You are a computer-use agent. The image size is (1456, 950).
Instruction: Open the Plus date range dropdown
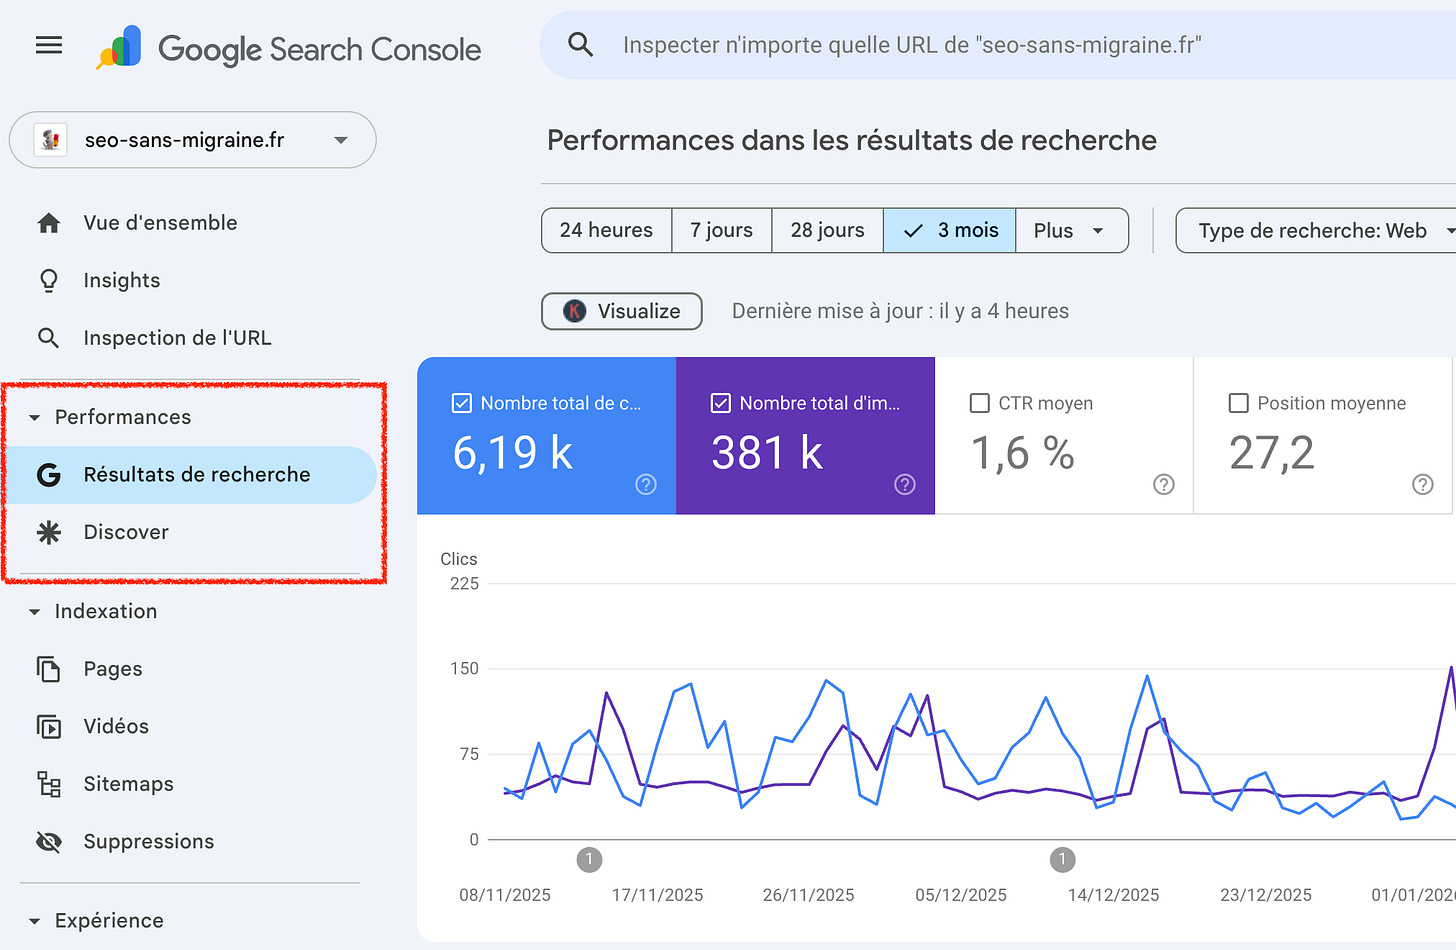(x=1072, y=231)
